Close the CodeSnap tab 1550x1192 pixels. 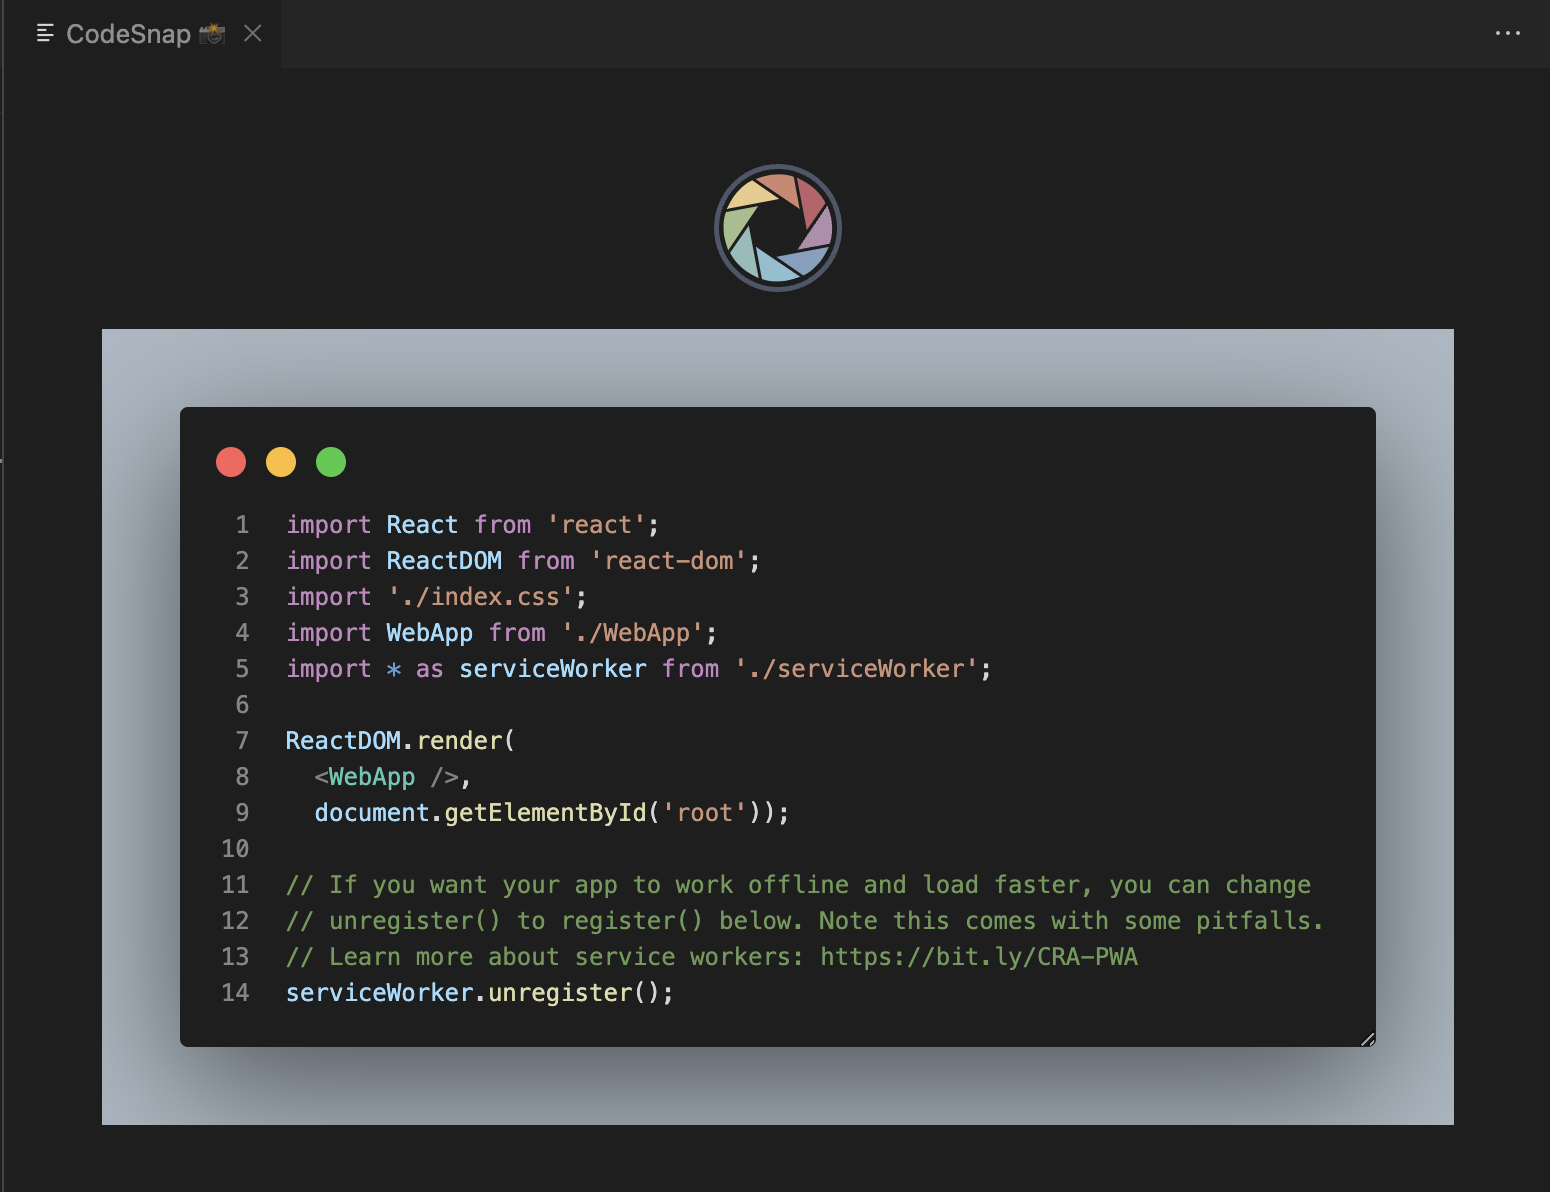pos(253,34)
